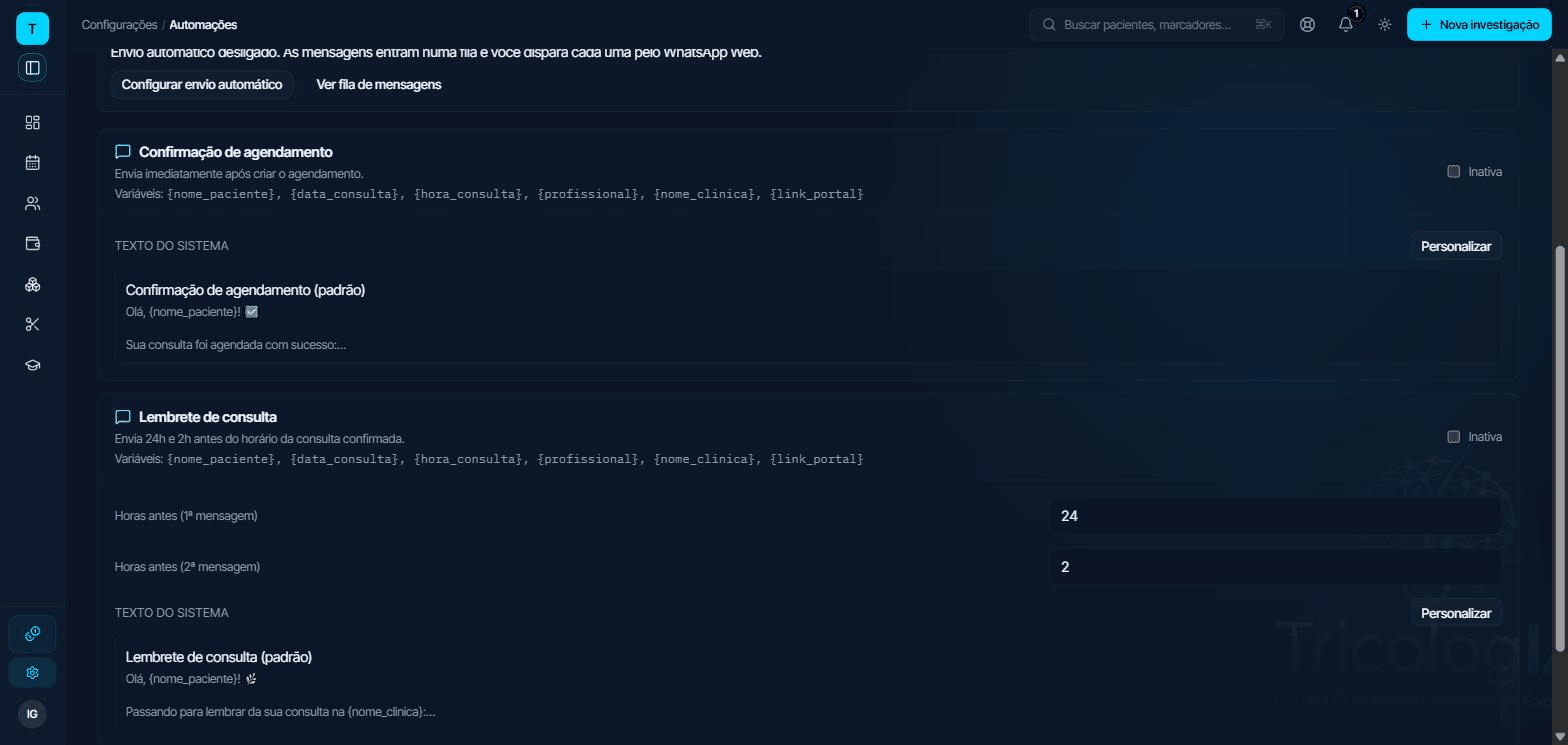Screen dimensions: 1568x745
Task: Select Confirmação de agendamento (padrão) template card
Action: pyautogui.click(x=808, y=316)
